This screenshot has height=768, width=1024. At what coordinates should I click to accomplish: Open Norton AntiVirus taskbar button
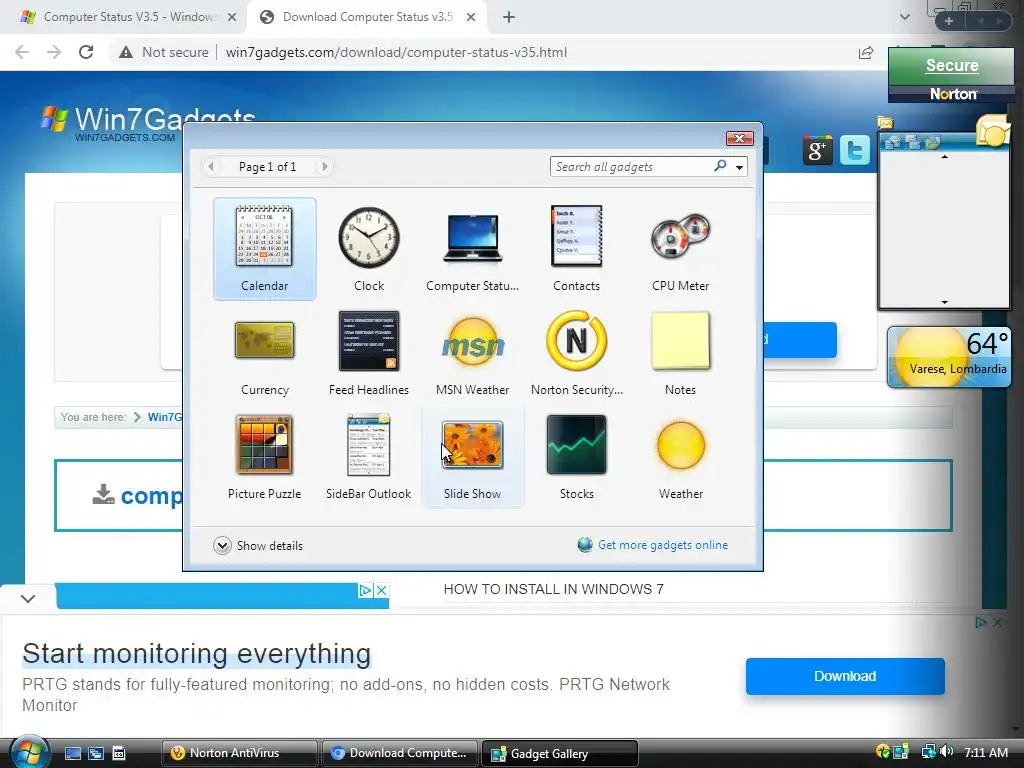pyautogui.click(x=240, y=753)
